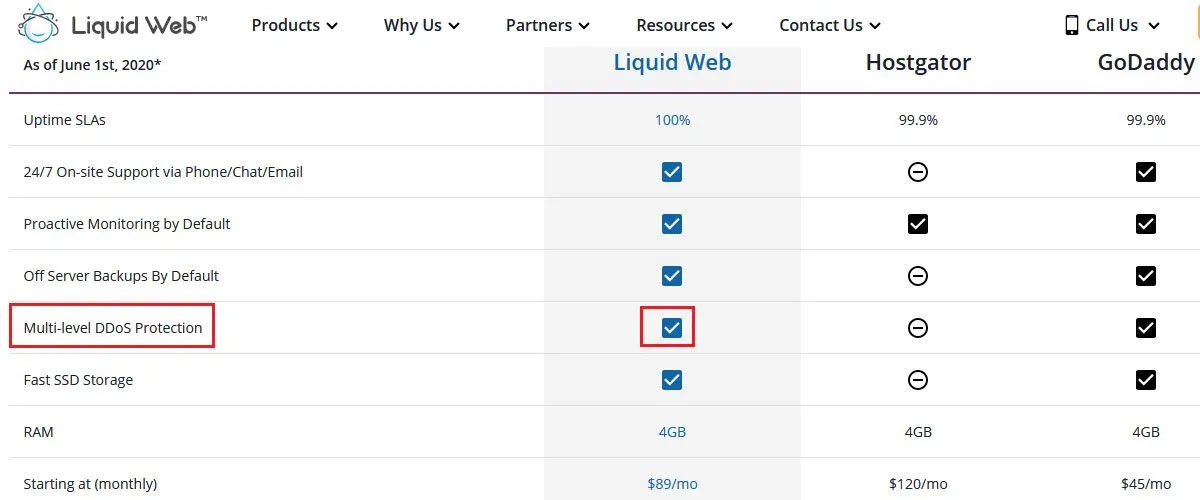The image size is (1200, 500).
Task: Open the Partners menu
Action: pos(548,25)
